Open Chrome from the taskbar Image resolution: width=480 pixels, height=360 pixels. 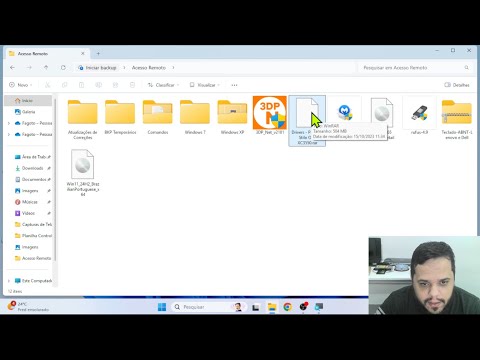287,307
